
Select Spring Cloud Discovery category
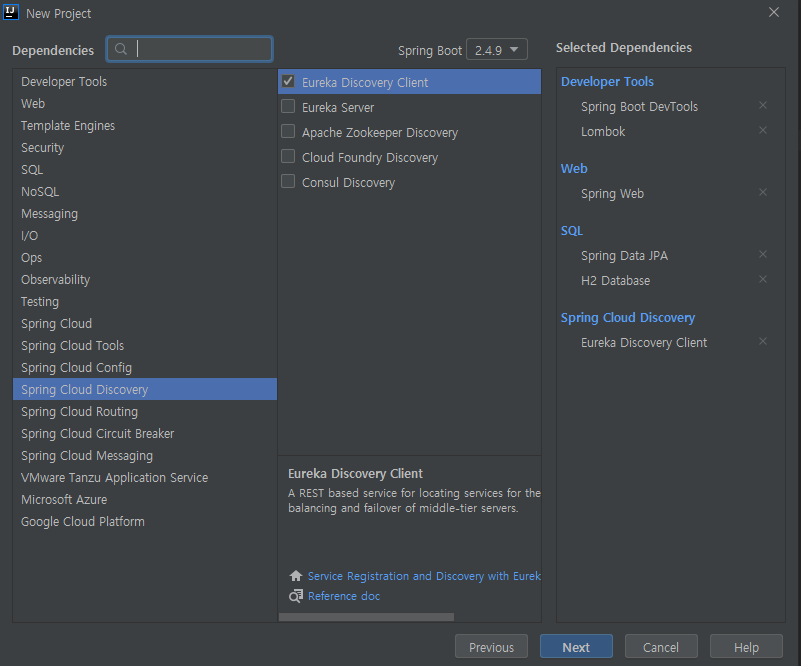tap(145, 389)
